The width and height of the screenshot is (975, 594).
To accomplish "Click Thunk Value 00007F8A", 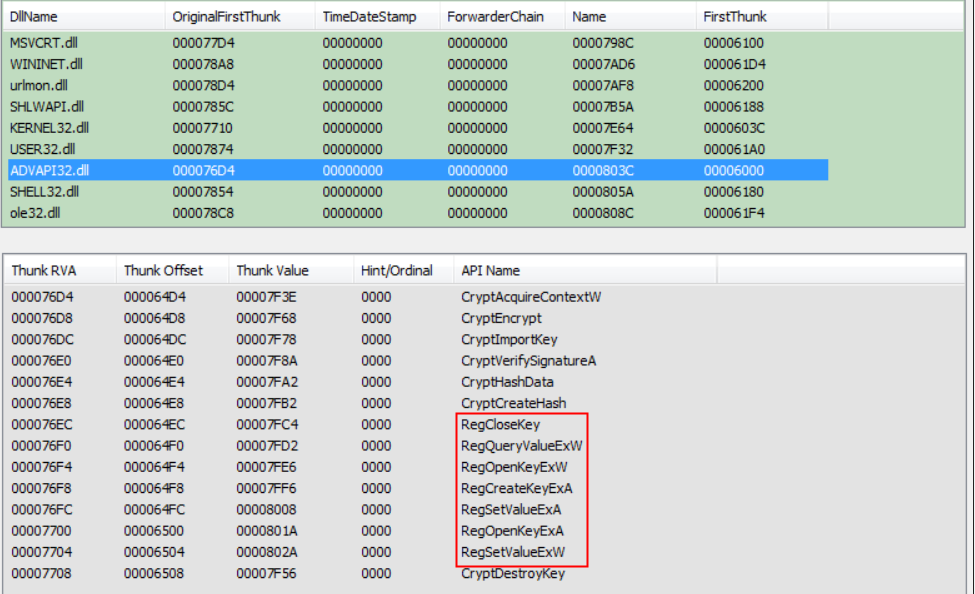I will point(266,361).
